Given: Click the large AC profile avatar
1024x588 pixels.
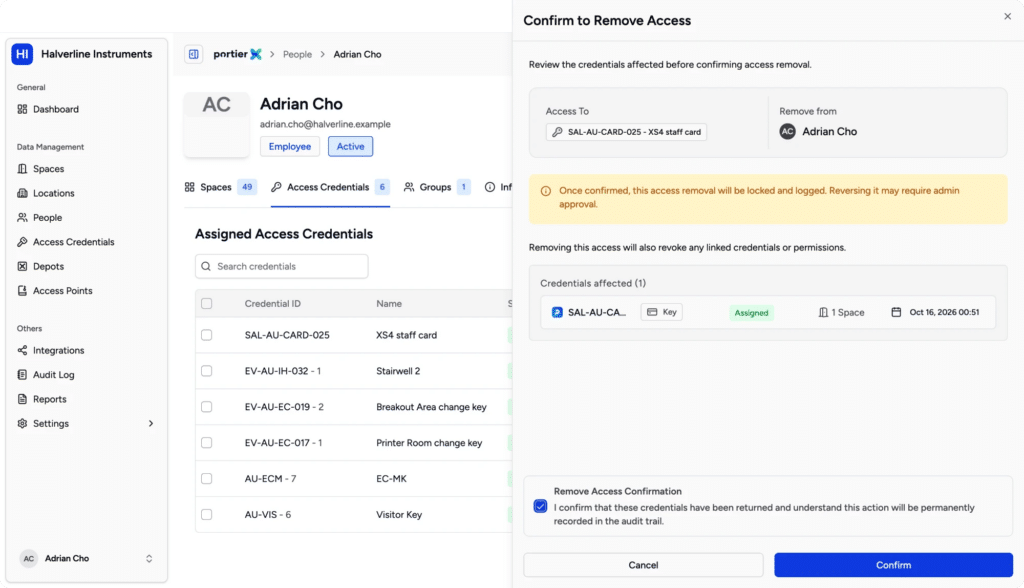Looking at the screenshot, I should point(216,124).
